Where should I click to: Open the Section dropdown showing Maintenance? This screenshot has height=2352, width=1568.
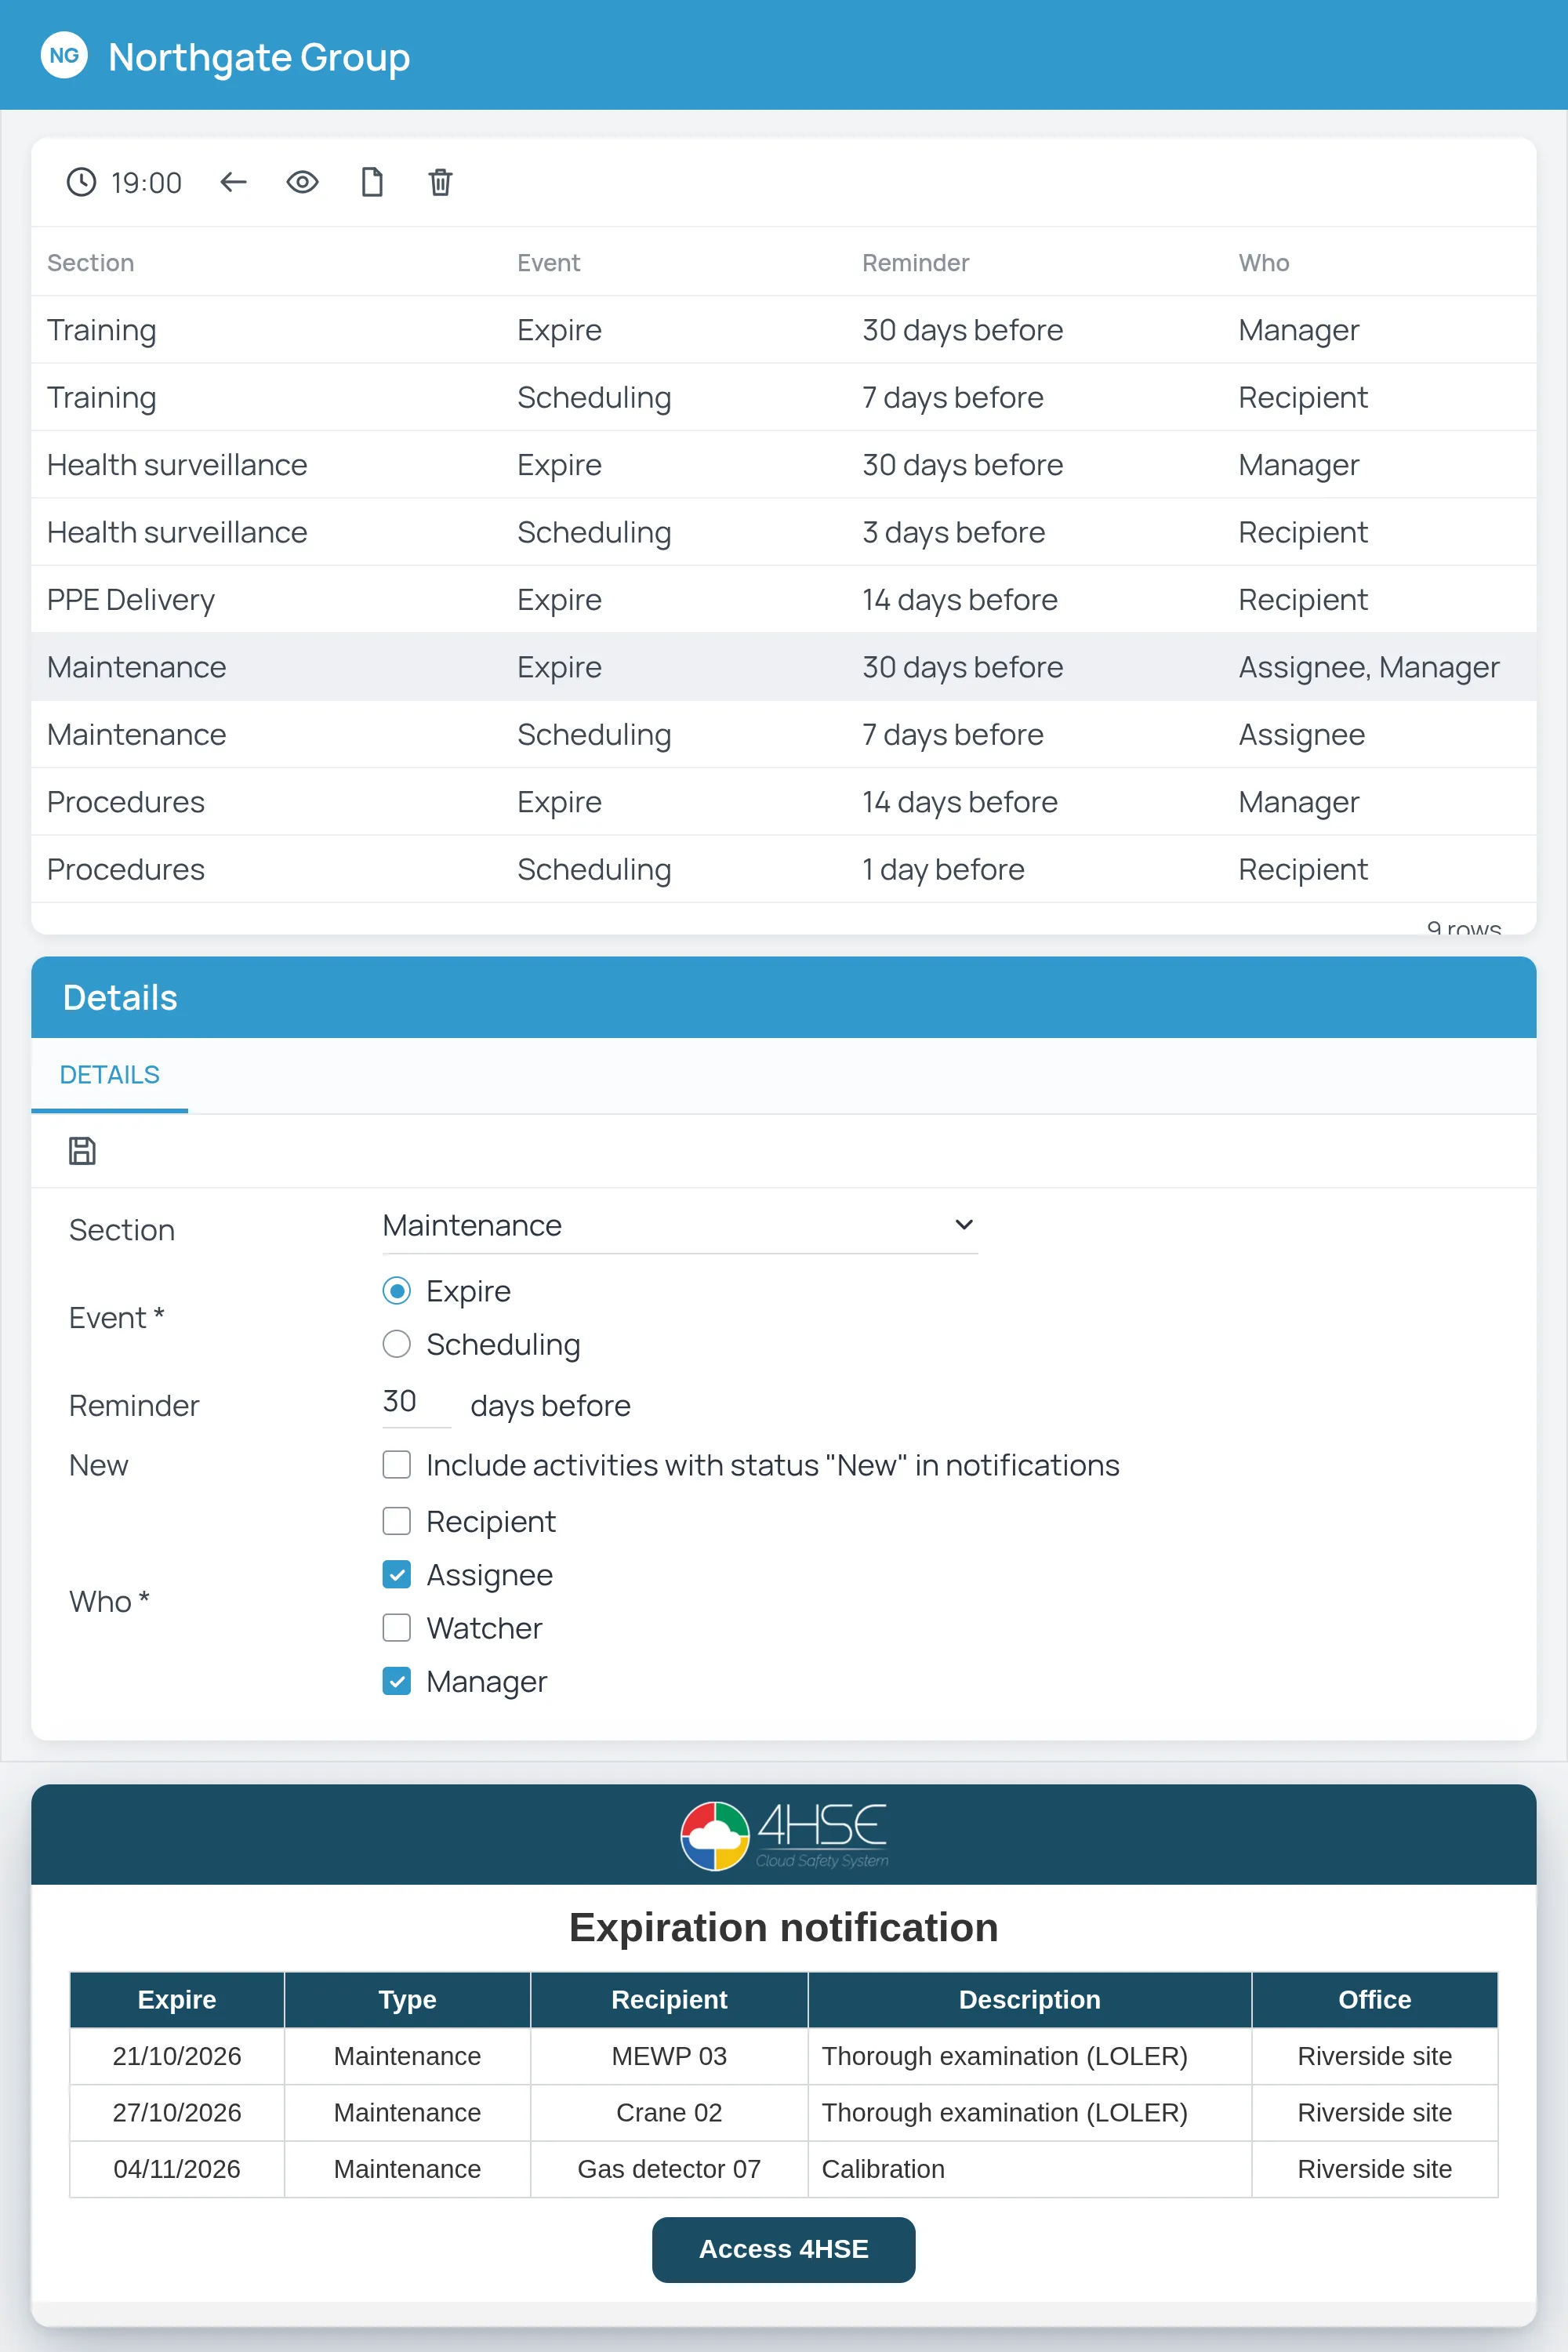[x=680, y=1226]
